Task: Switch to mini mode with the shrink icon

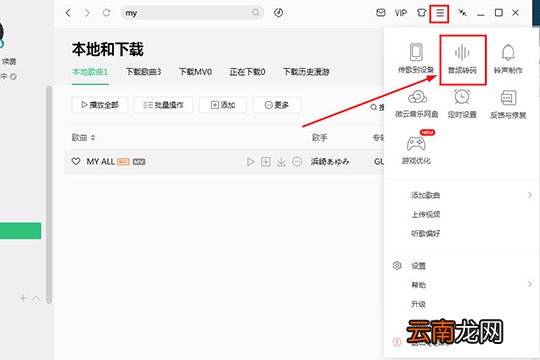Action: coord(462,13)
